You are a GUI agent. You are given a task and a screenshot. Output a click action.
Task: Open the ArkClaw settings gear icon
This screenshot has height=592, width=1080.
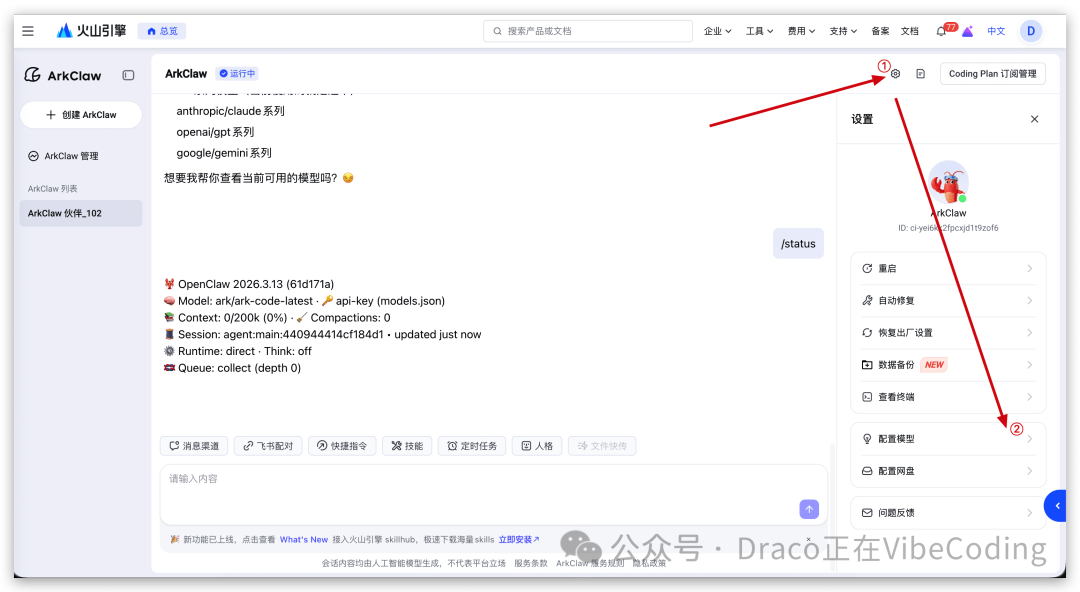(x=895, y=73)
